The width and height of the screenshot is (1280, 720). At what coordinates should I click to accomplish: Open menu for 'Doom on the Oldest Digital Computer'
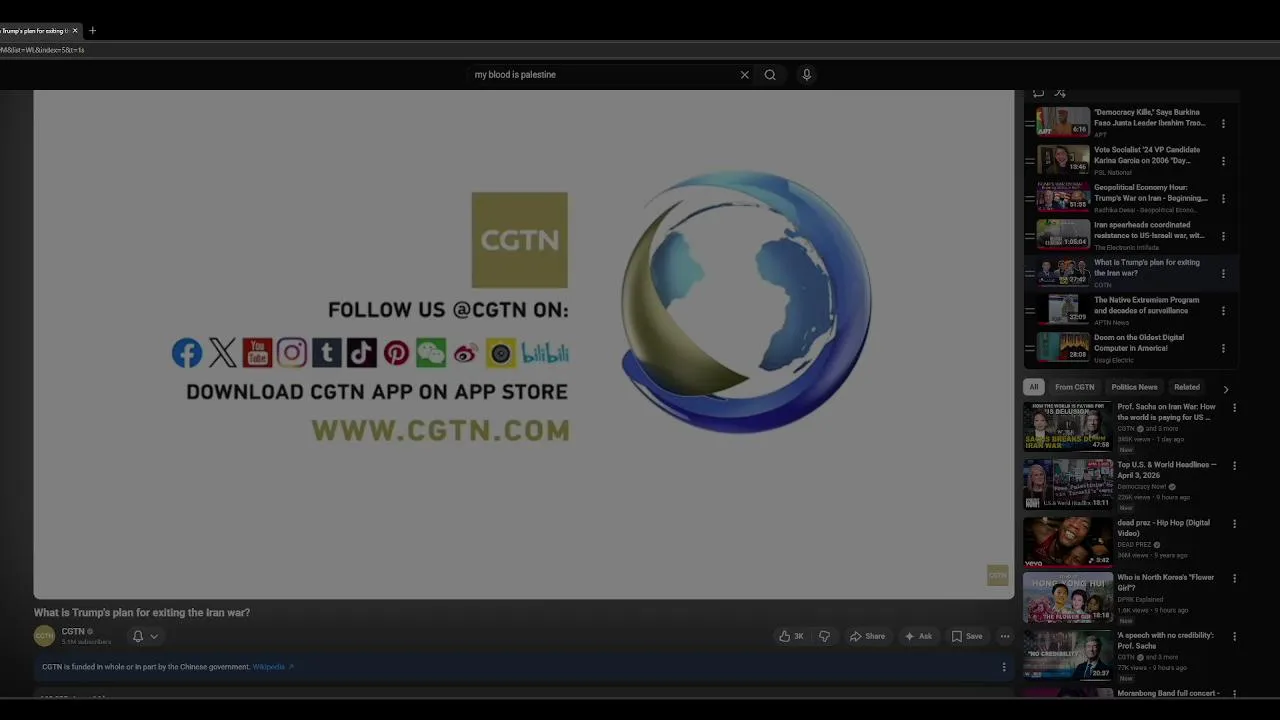pyautogui.click(x=1223, y=349)
